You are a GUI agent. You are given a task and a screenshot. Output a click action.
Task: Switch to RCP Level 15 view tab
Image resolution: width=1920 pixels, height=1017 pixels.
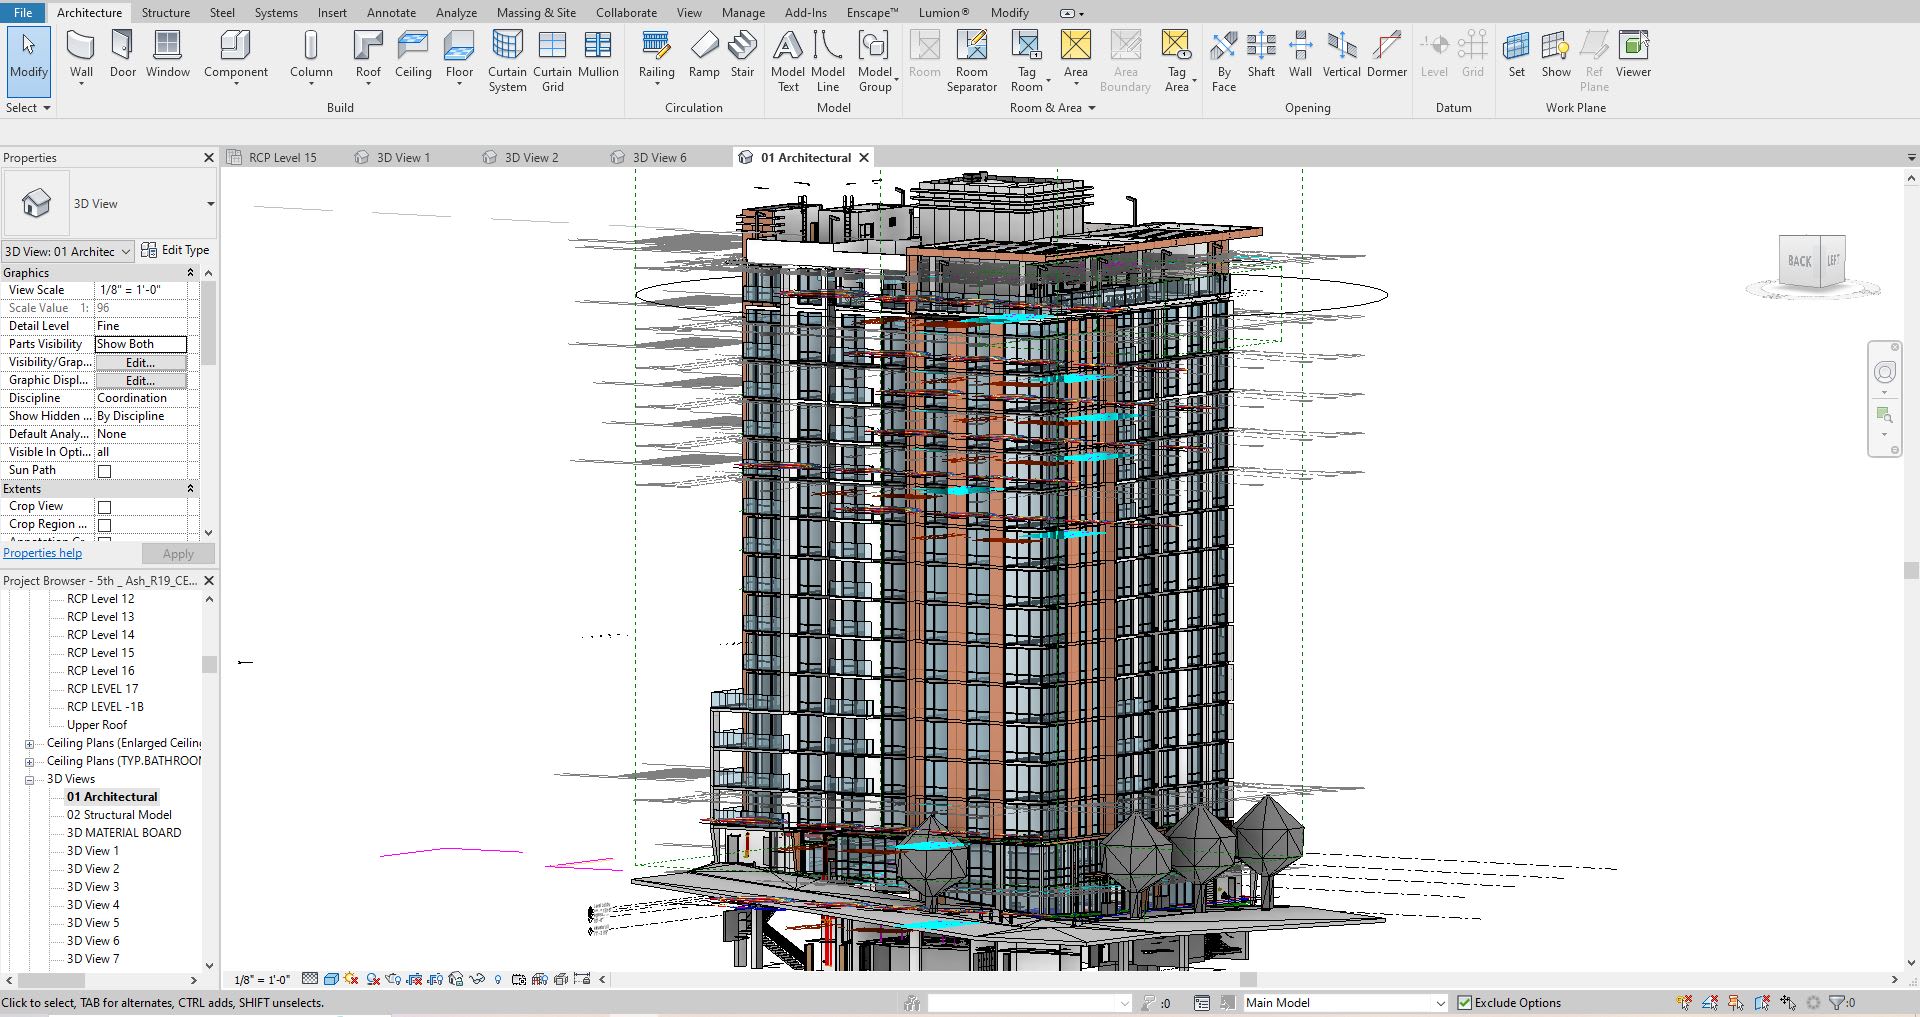[x=282, y=158]
